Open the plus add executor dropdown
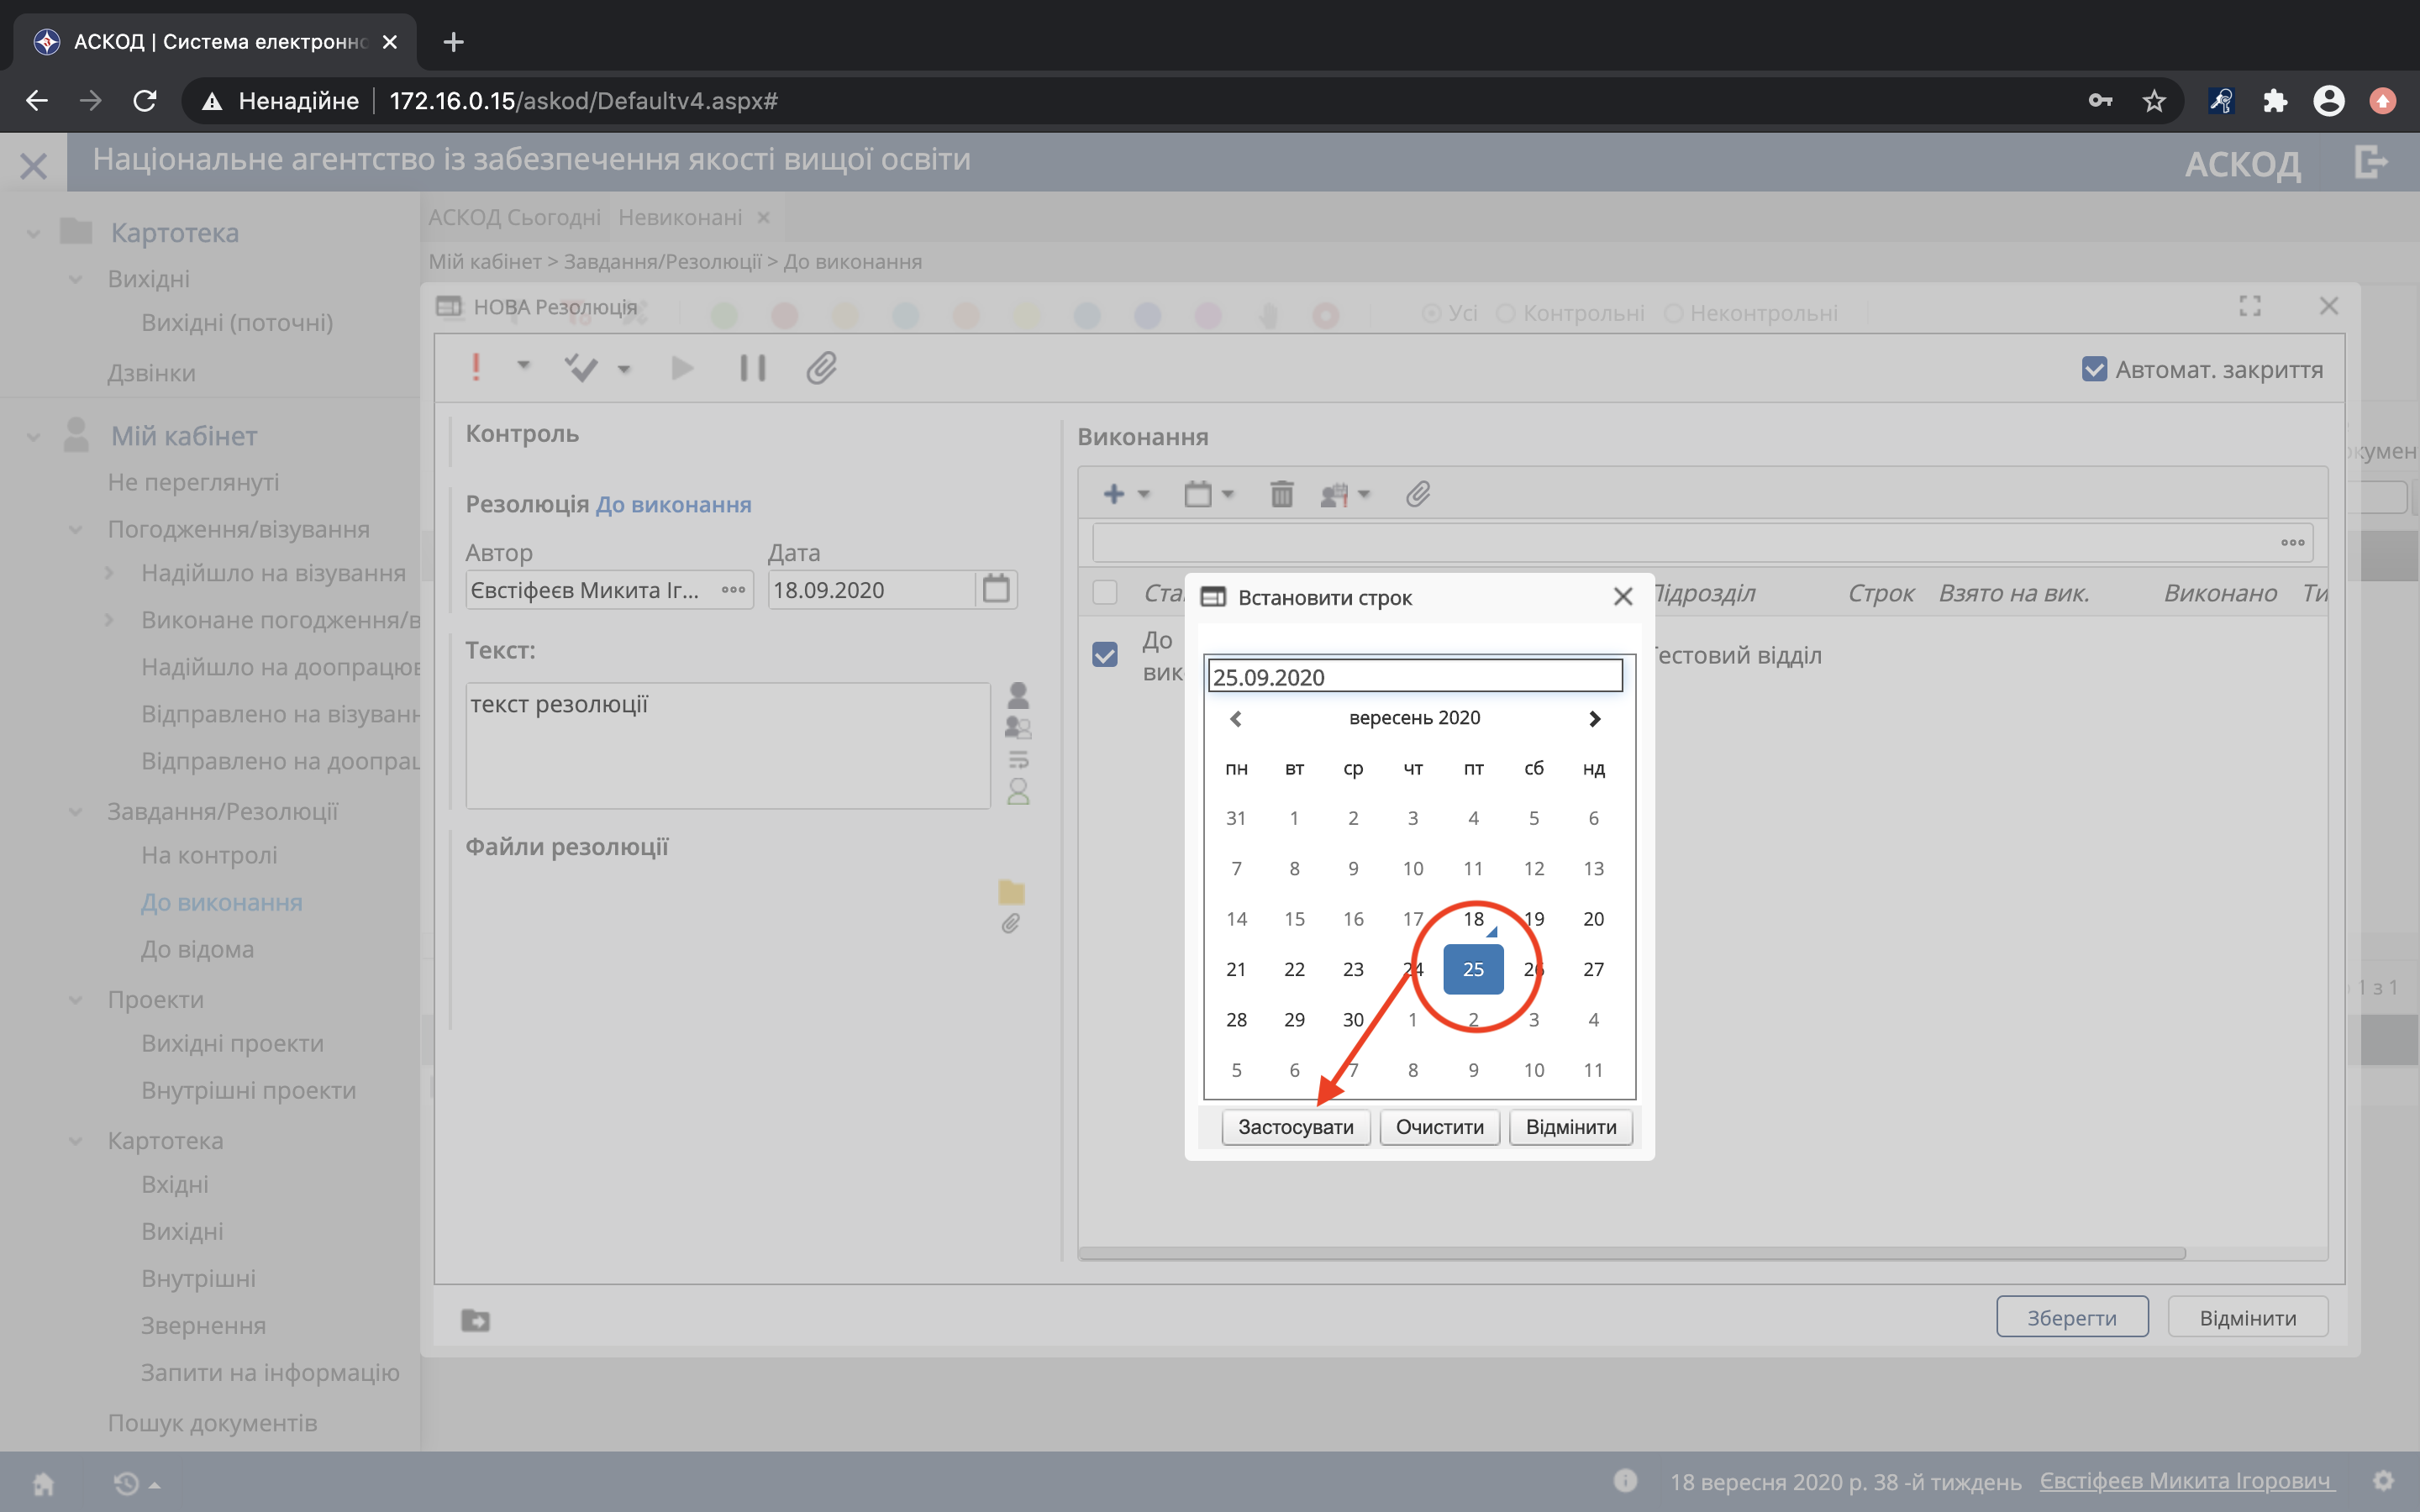Screen dimensions: 2420x1512 pos(1144,494)
